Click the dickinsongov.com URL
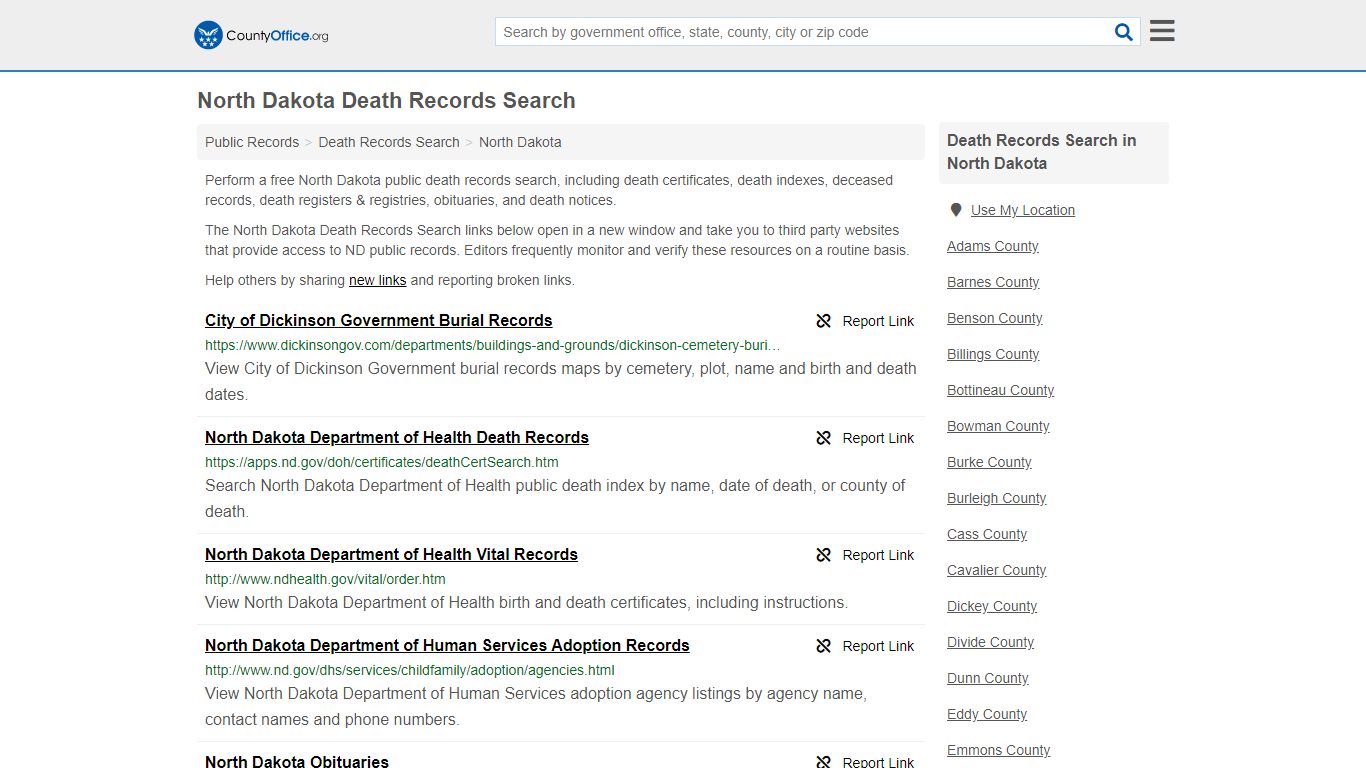1366x768 pixels. [493, 345]
